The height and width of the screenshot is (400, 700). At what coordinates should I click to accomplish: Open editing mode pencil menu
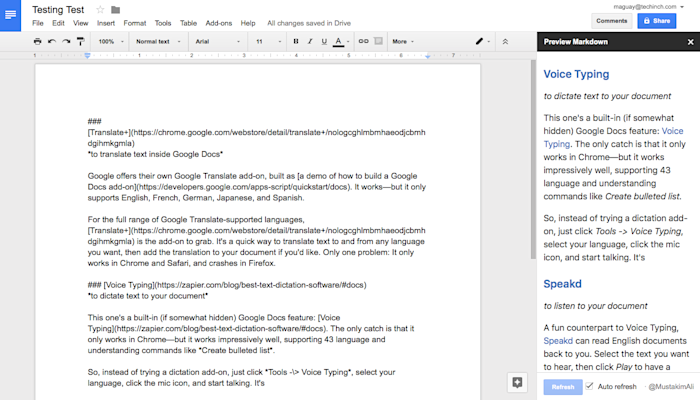[482, 42]
